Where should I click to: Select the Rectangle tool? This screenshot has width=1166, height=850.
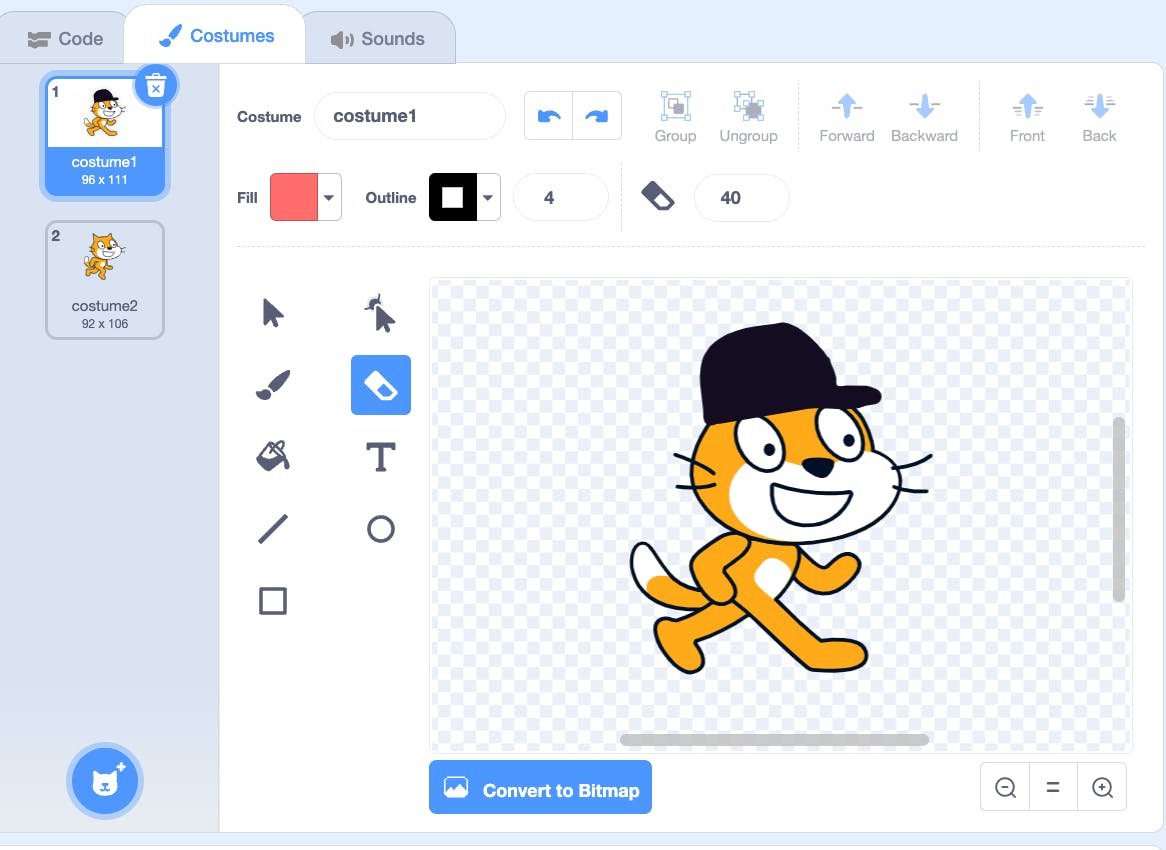273,601
